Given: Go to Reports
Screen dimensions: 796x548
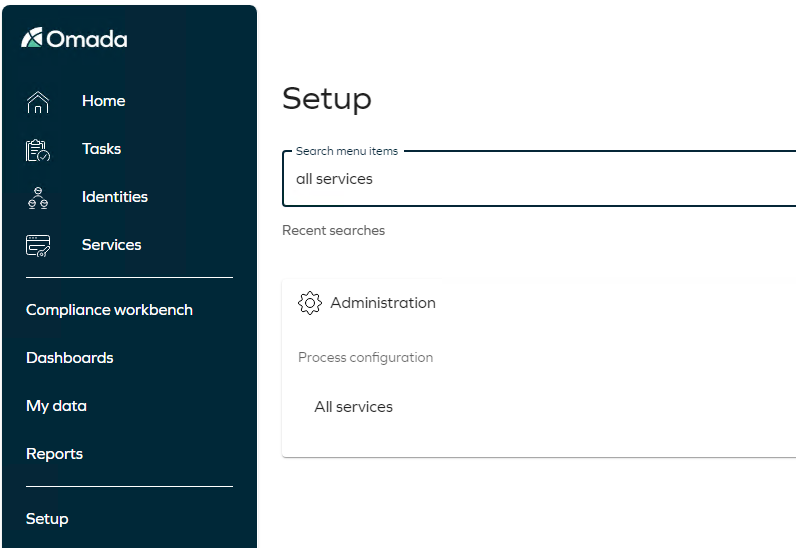Looking at the screenshot, I should click(54, 454).
